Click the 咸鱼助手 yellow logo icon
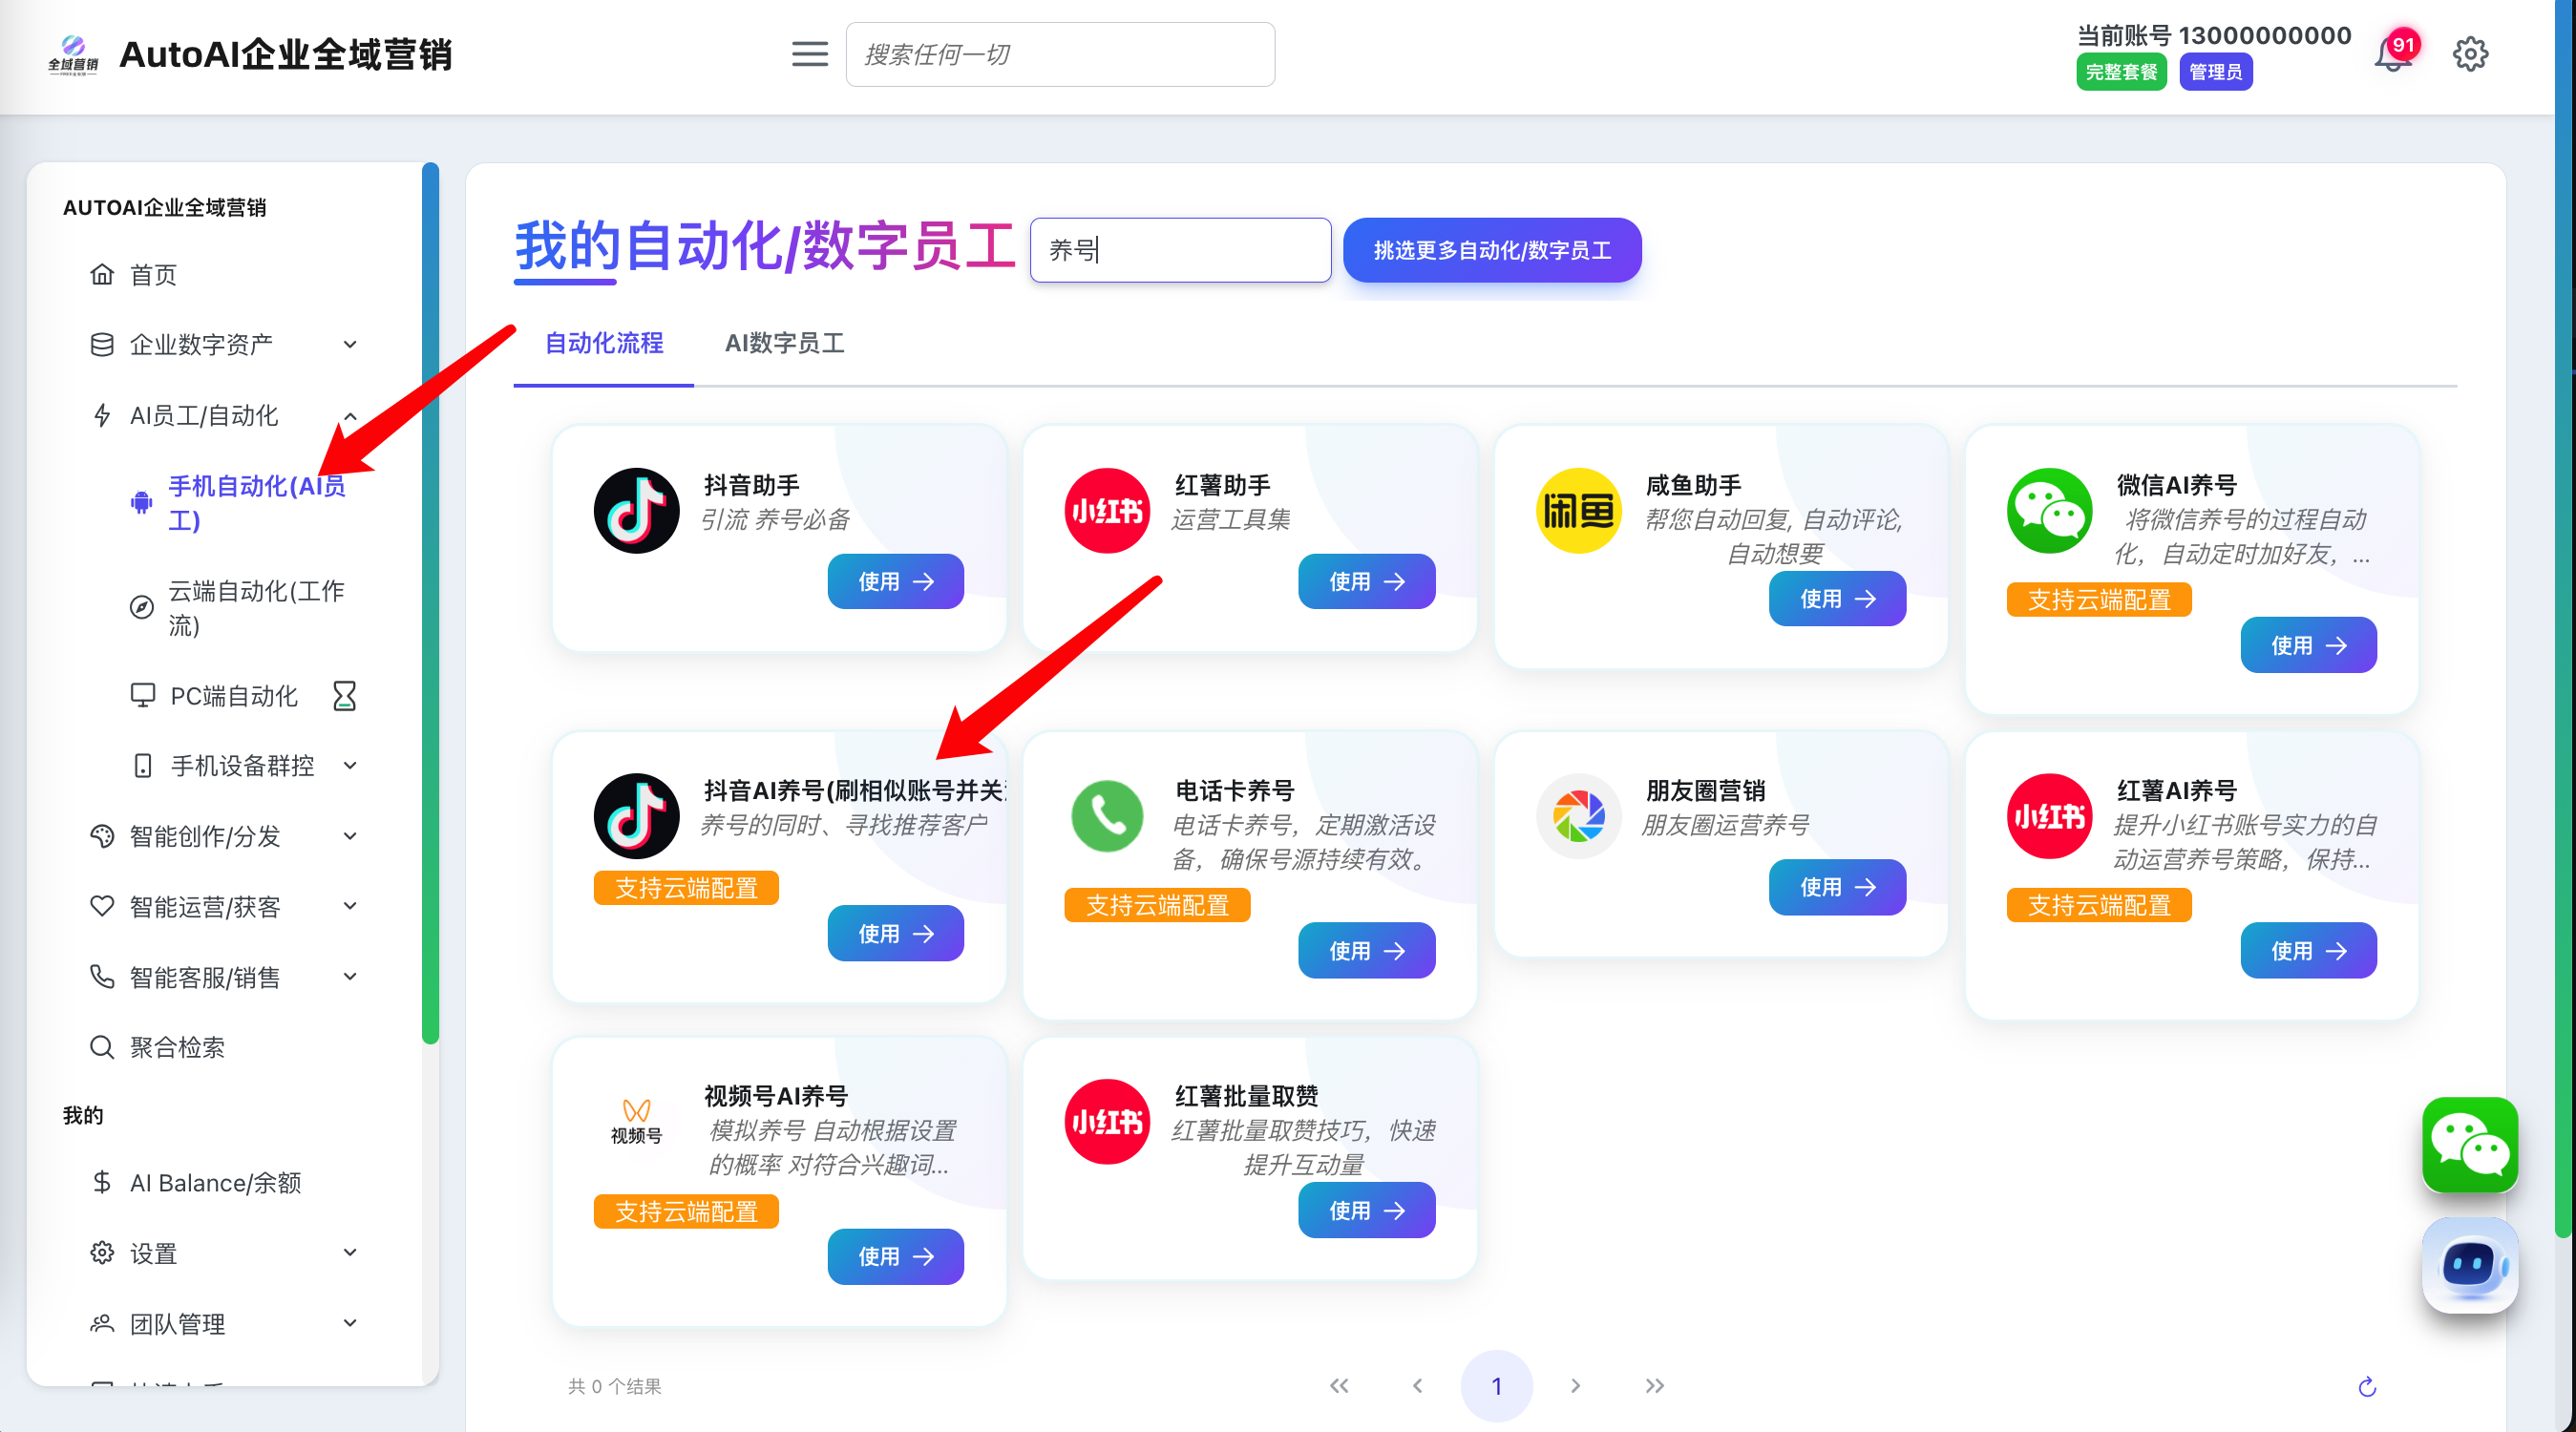 pos(1578,511)
